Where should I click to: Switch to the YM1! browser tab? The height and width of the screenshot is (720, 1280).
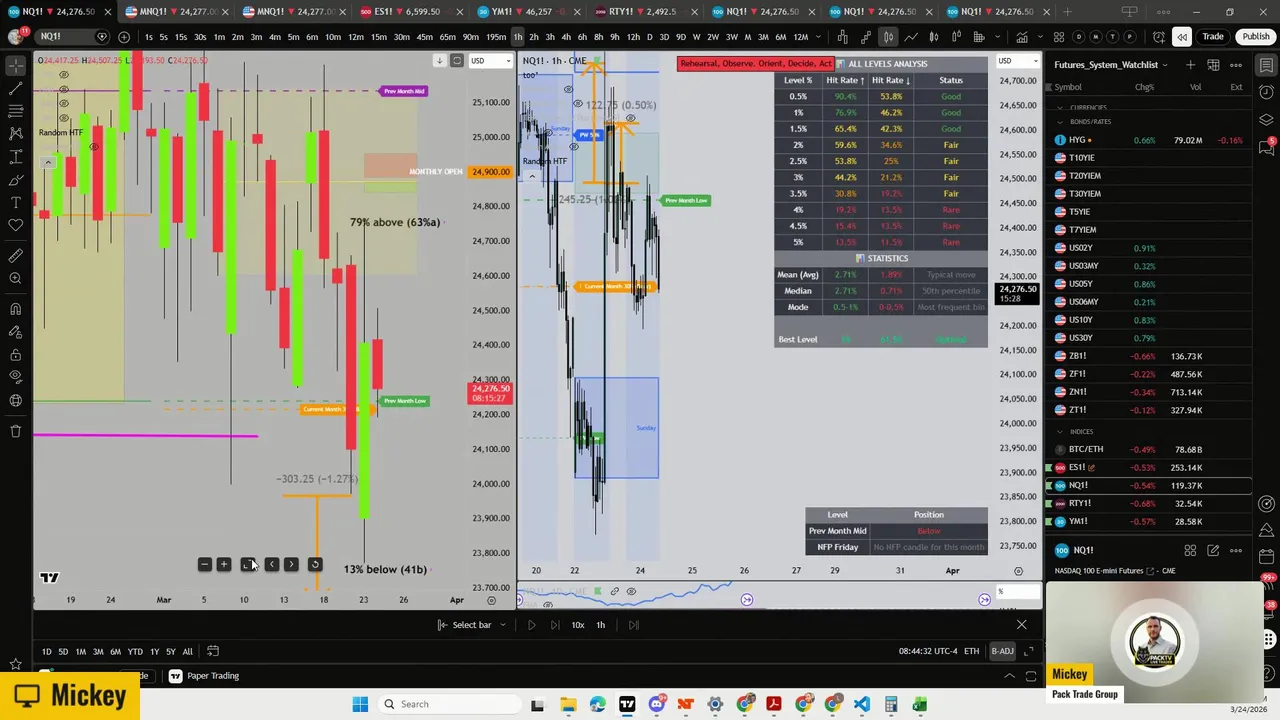pos(528,12)
